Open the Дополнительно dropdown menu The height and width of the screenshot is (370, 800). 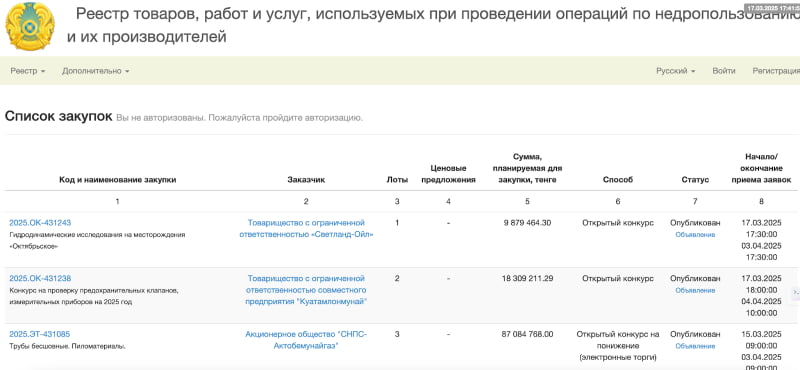[x=95, y=71]
